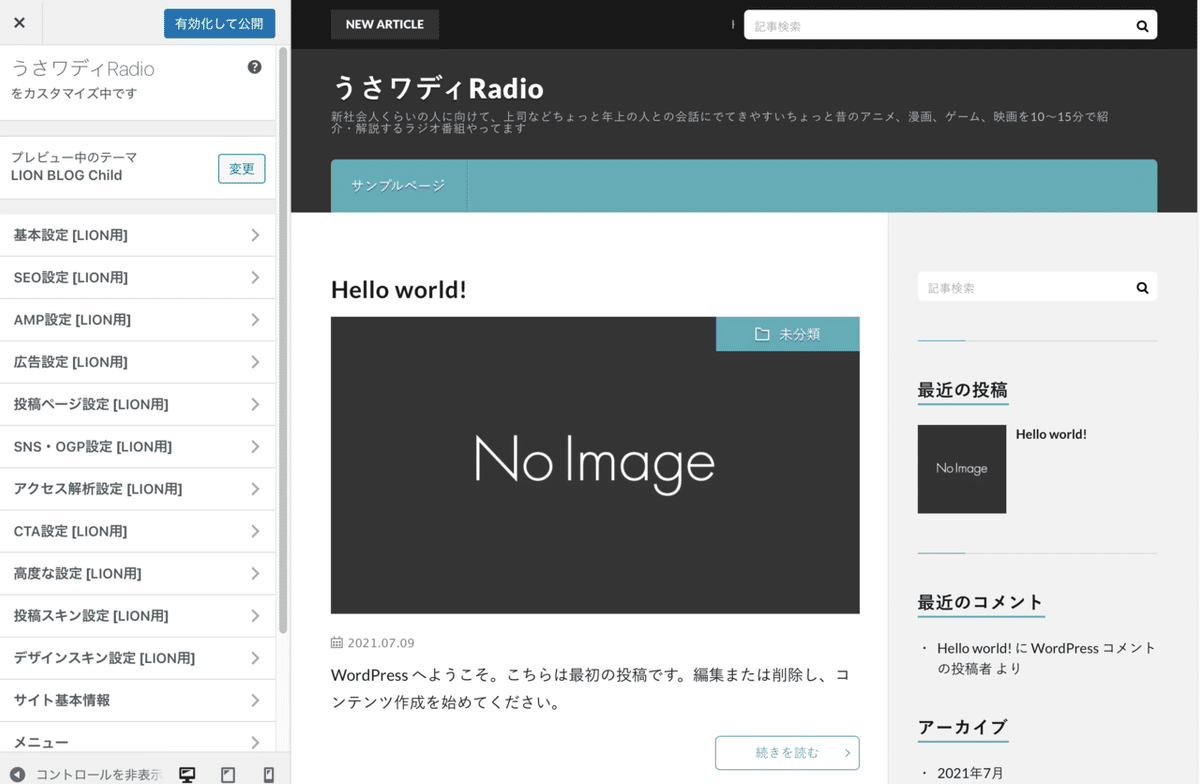Open the うさワディRadio site title link

point(437,88)
